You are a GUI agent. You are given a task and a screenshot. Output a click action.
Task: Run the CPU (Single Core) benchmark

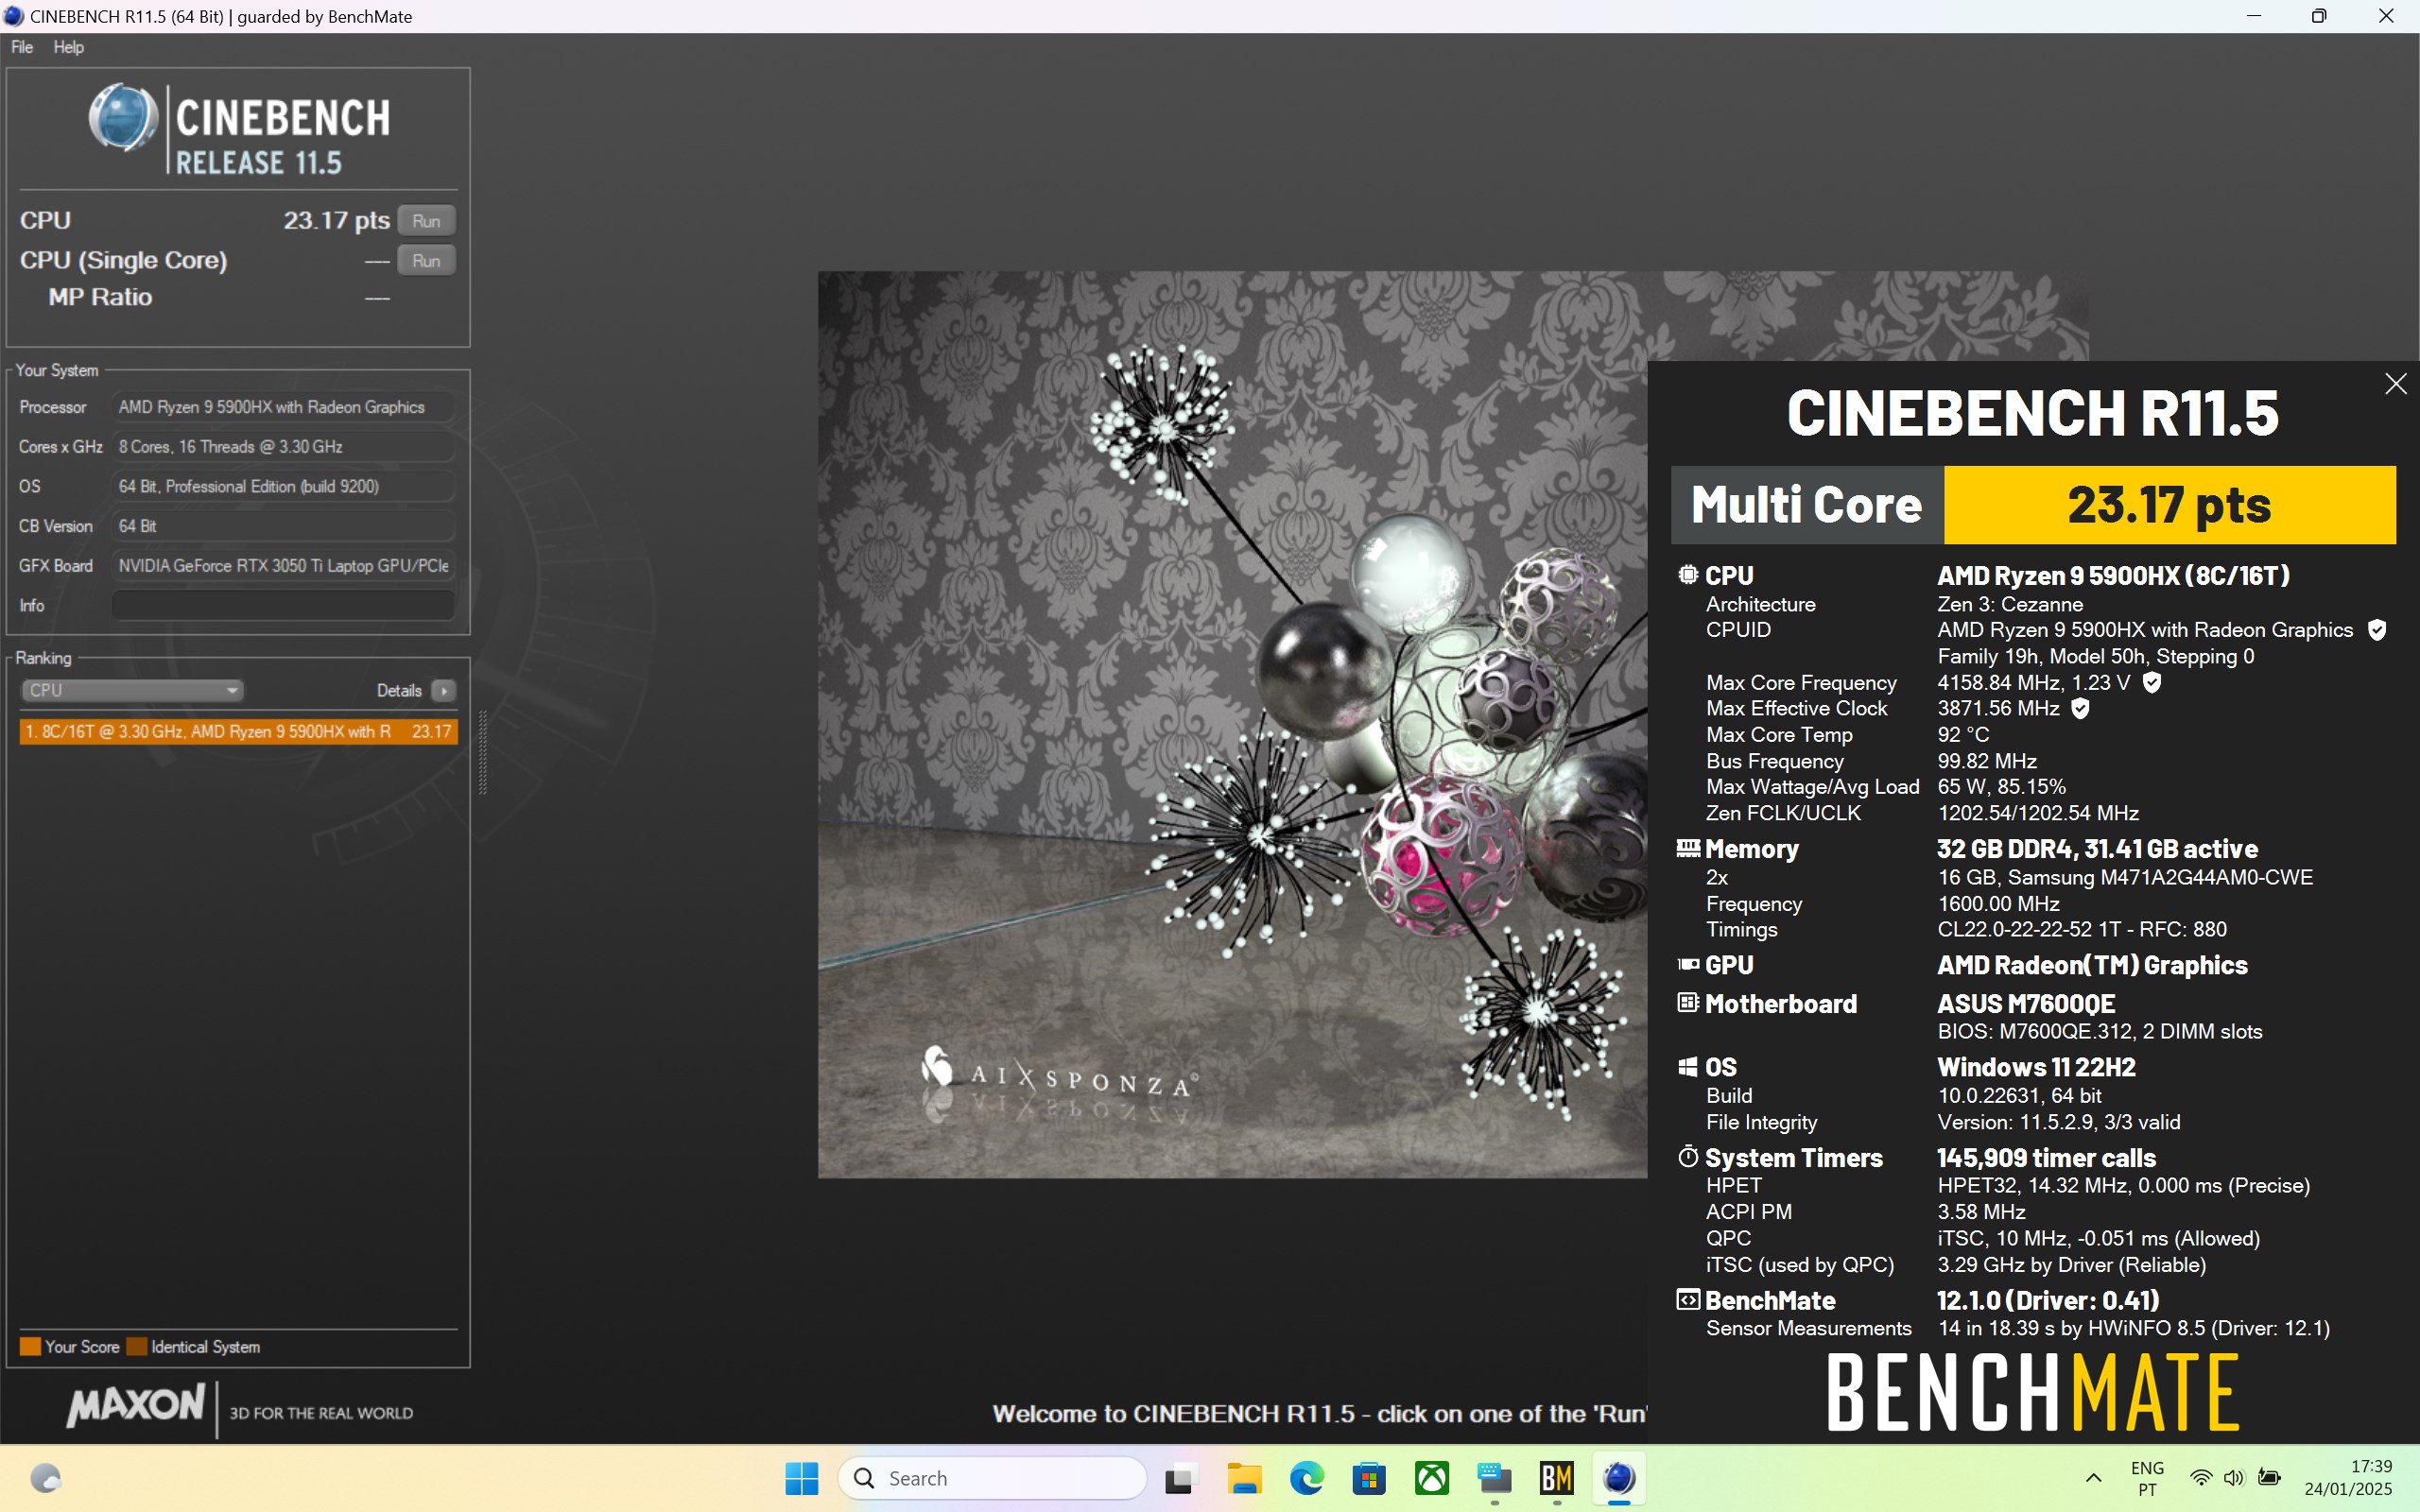coord(426,260)
